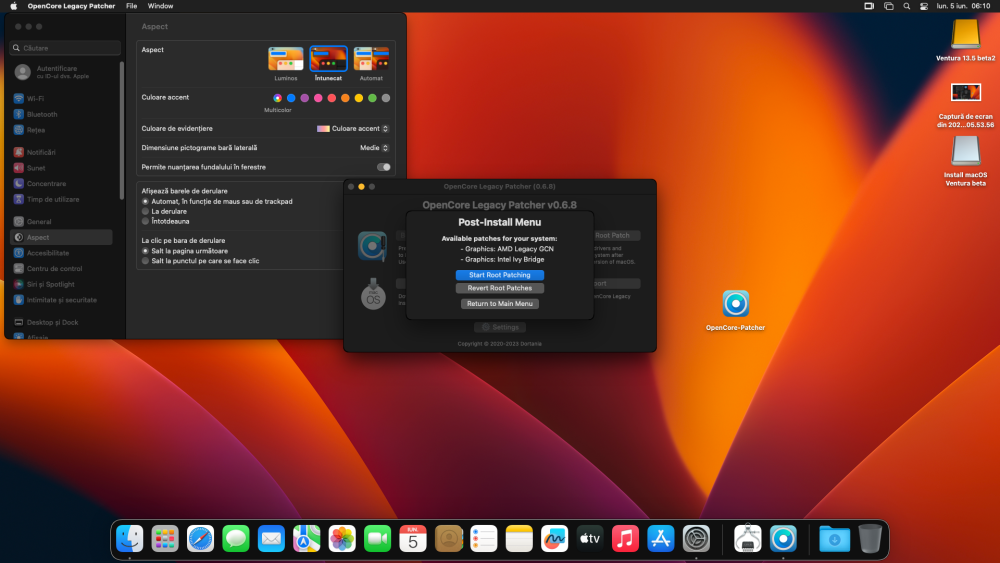
Task: Open the Downloads folder in the dock
Action: [x=834, y=539]
